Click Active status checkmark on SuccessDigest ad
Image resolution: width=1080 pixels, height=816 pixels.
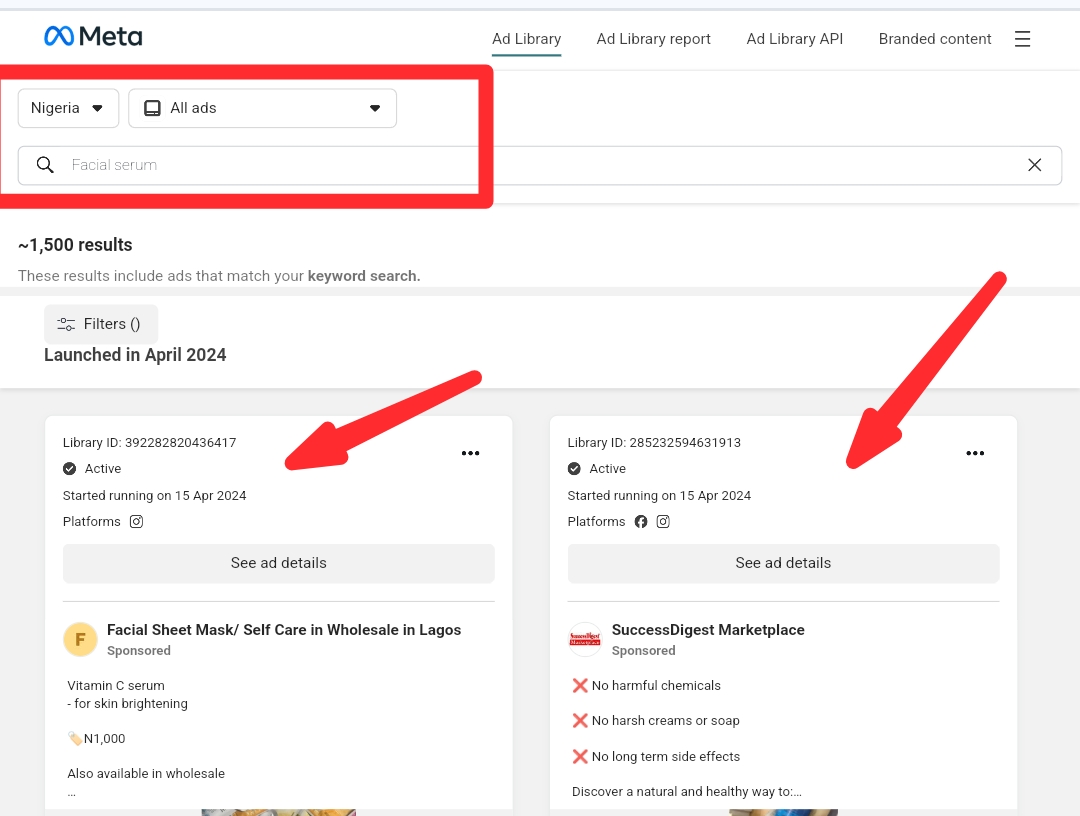pos(574,469)
